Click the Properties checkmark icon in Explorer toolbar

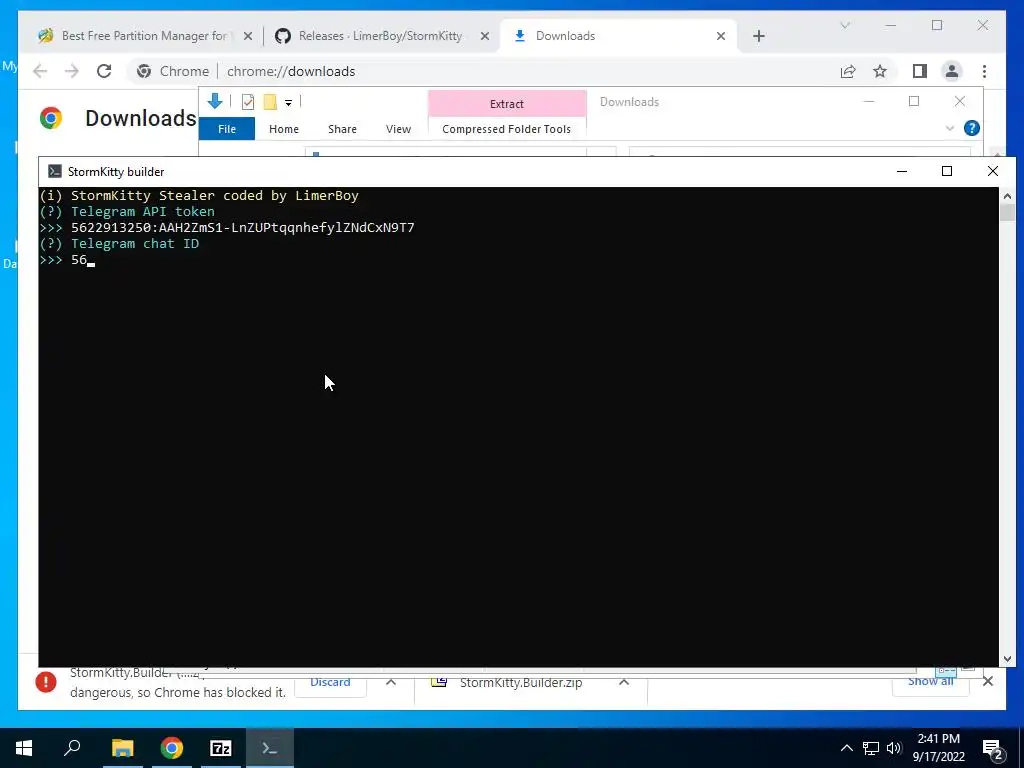click(x=248, y=102)
